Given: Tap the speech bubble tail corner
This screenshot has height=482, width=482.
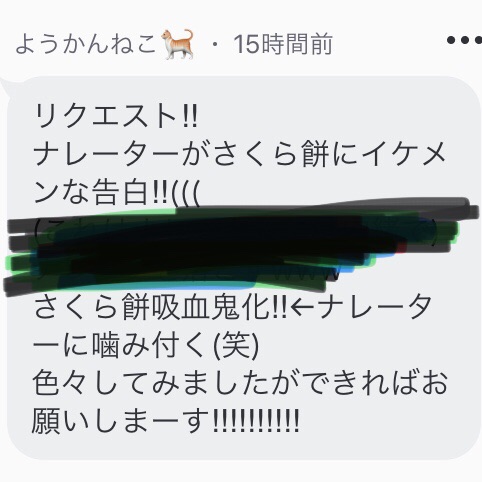Looking at the screenshot, I should 6,87.
